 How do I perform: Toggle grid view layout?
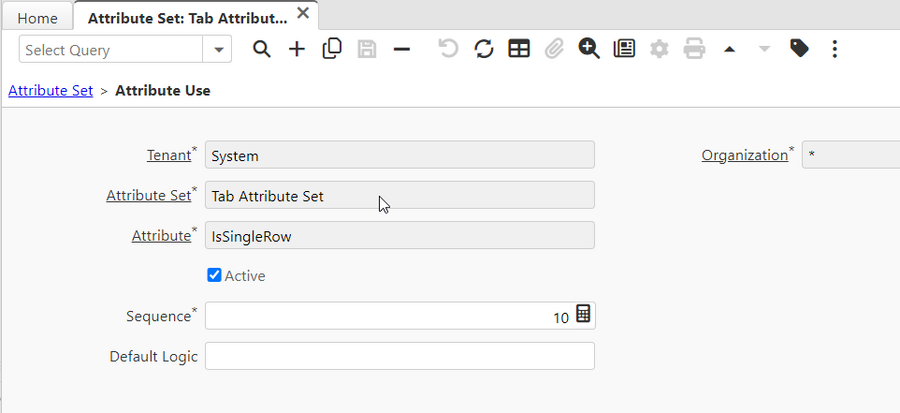(518, 49)
